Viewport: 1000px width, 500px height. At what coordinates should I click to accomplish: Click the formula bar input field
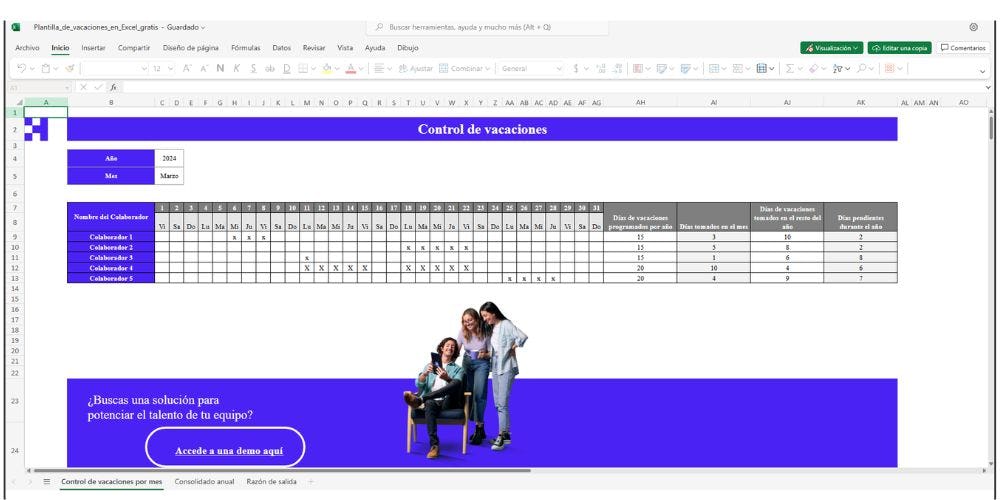click(552, 87)
